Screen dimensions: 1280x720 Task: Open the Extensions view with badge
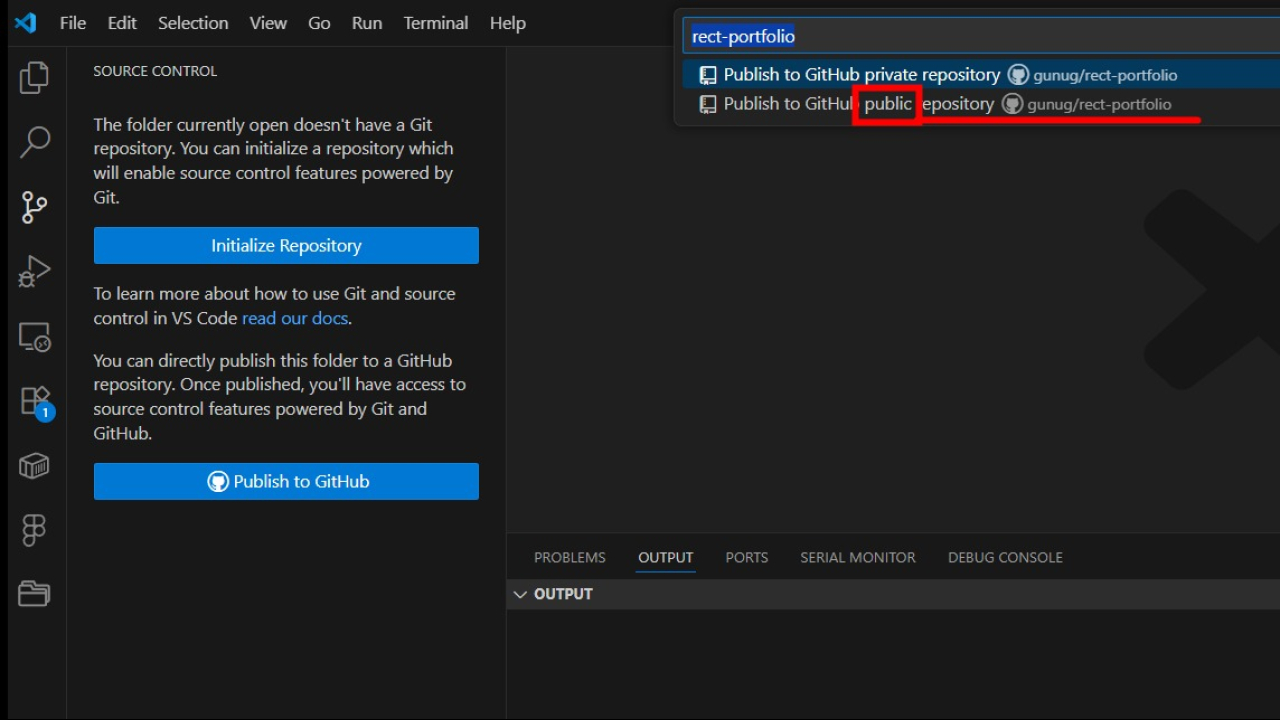35,402
